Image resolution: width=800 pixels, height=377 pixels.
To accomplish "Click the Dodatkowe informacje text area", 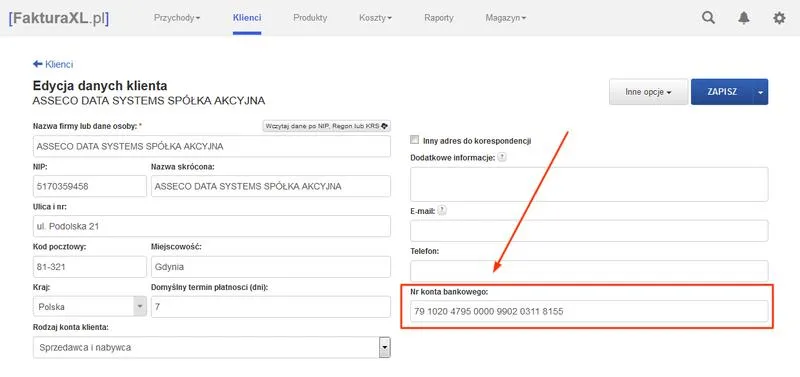I will point(589,184).
